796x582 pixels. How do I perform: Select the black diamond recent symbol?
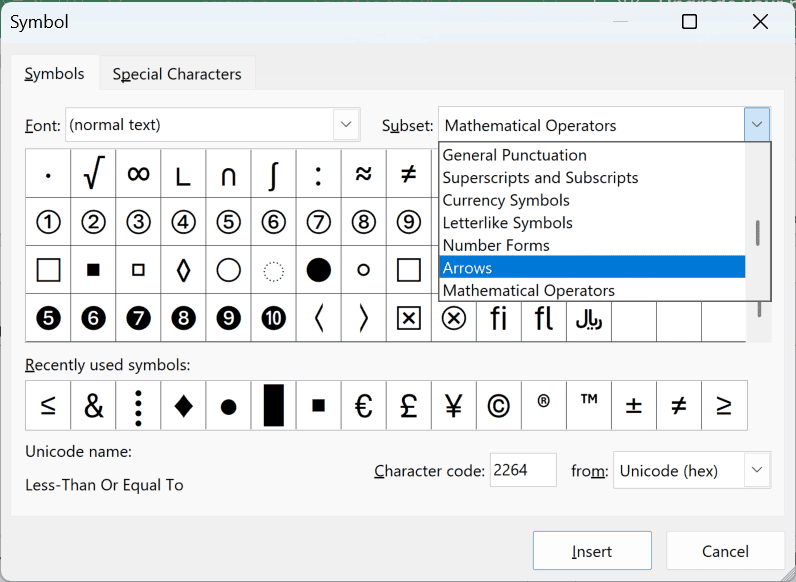(183, 405)
